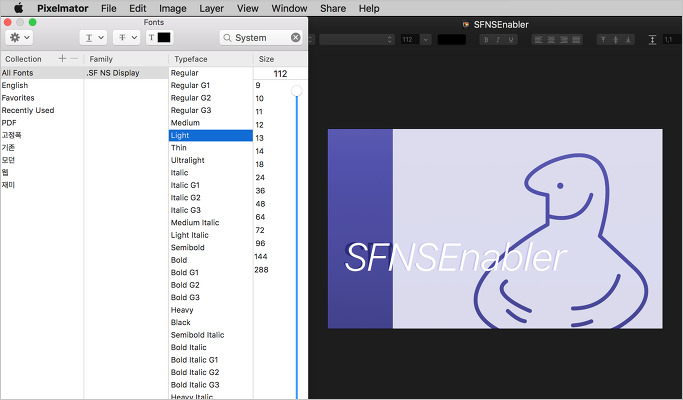
Task: Choose the Regular G1 typeface
Action: (211, 85)
